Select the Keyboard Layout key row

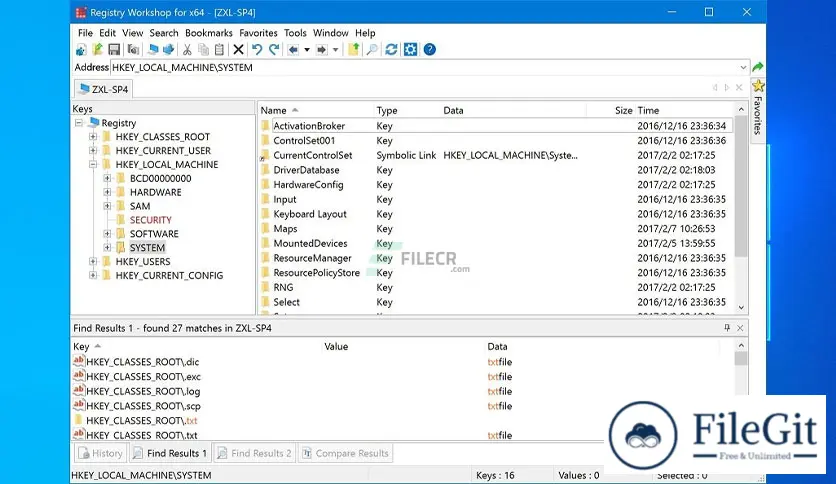[496, 214]
